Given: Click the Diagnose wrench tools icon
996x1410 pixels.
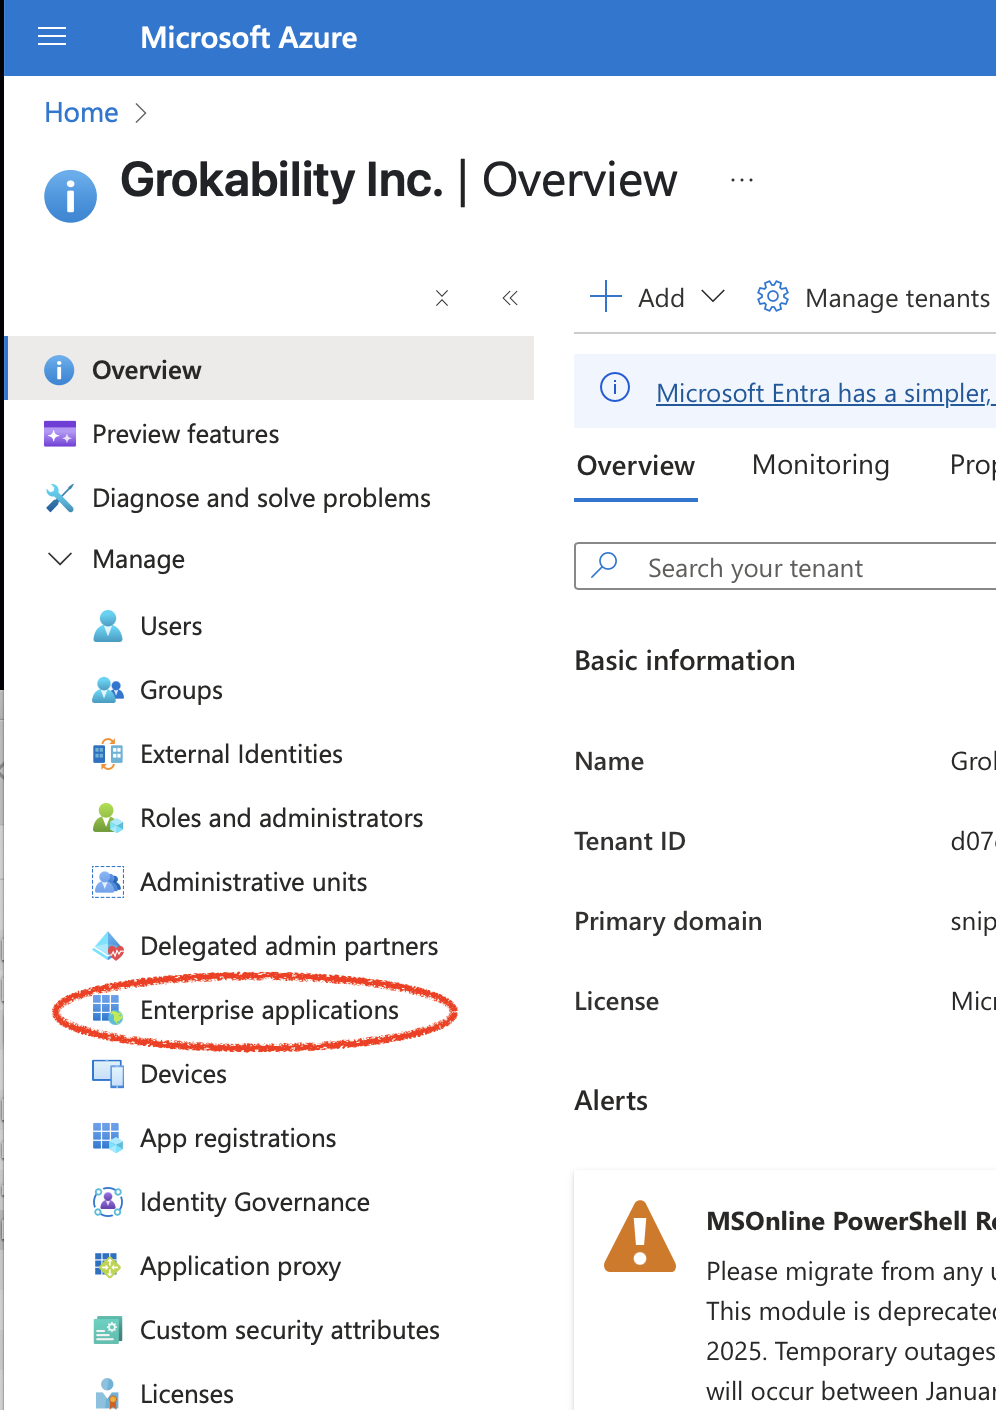Looking at the screenshot, I should [60, 498].
